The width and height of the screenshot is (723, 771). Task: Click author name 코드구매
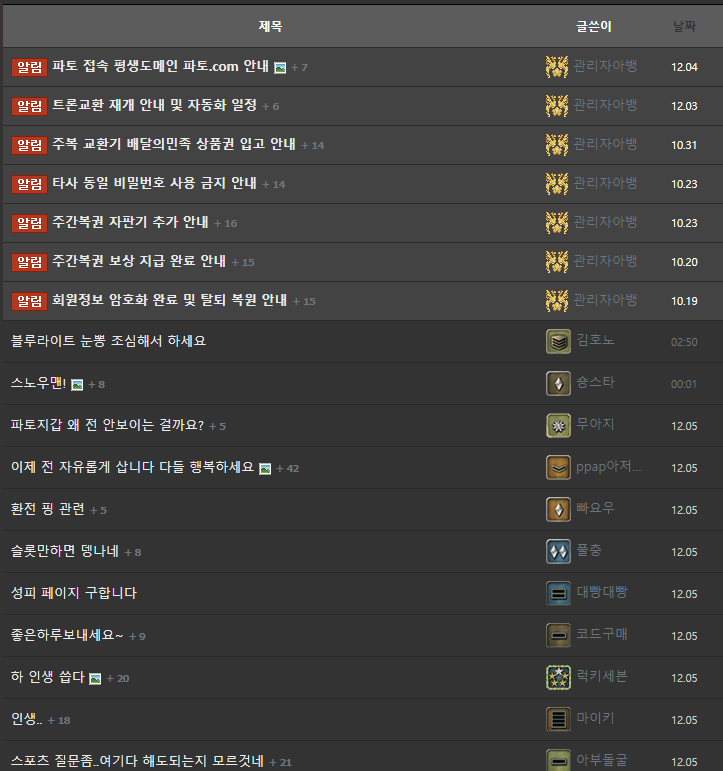(x=602, y=634)
